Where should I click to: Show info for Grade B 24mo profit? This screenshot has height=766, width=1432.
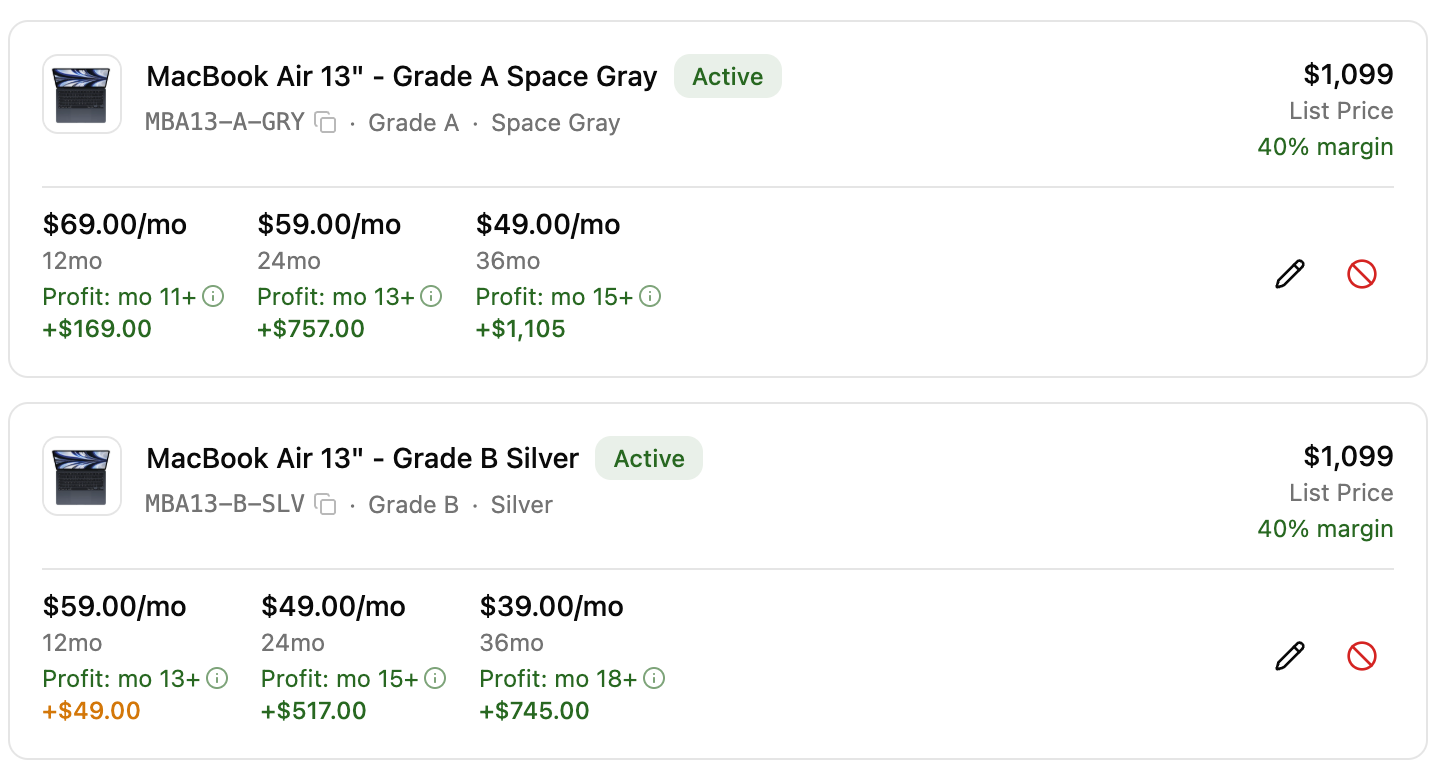click(x=435, y=679)
